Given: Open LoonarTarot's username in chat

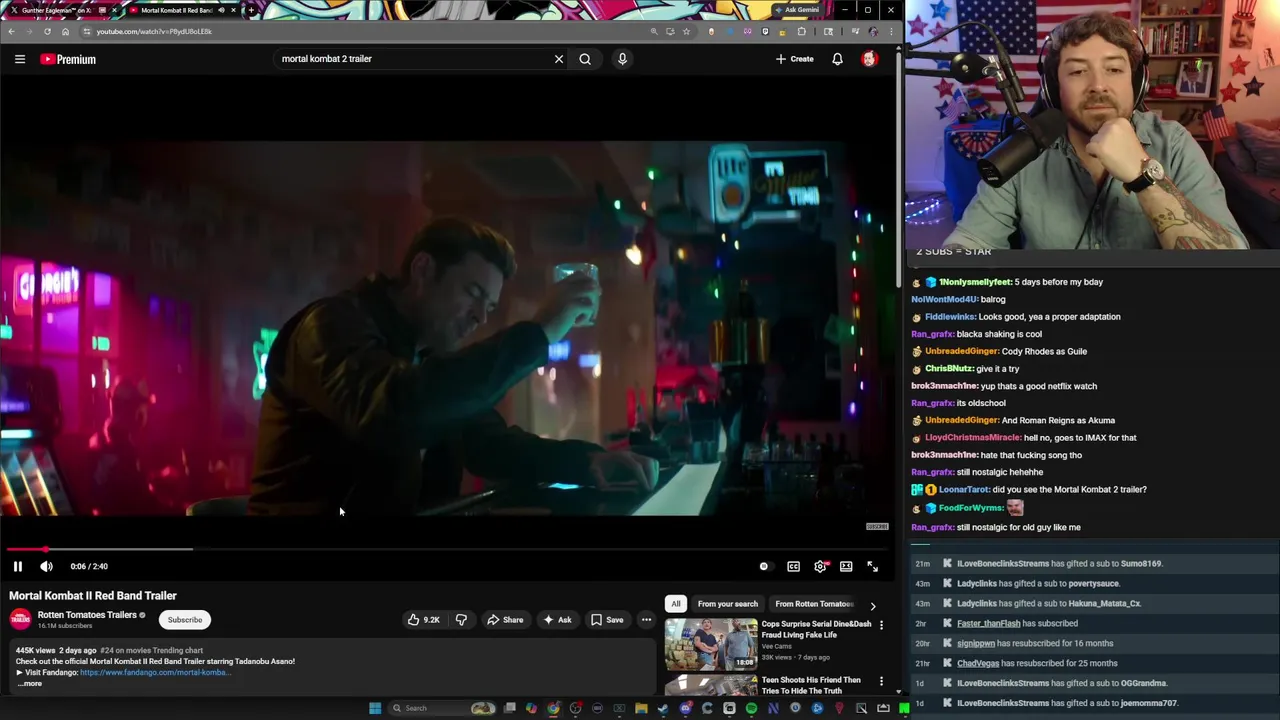Looking at the screenshot, I should click(x=963, y=490).
